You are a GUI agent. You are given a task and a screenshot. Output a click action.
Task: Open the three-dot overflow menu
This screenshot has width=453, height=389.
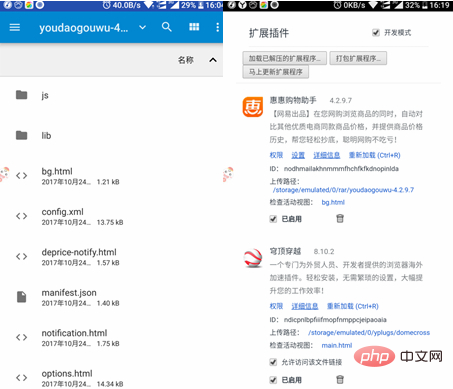(x=217, y=27)
